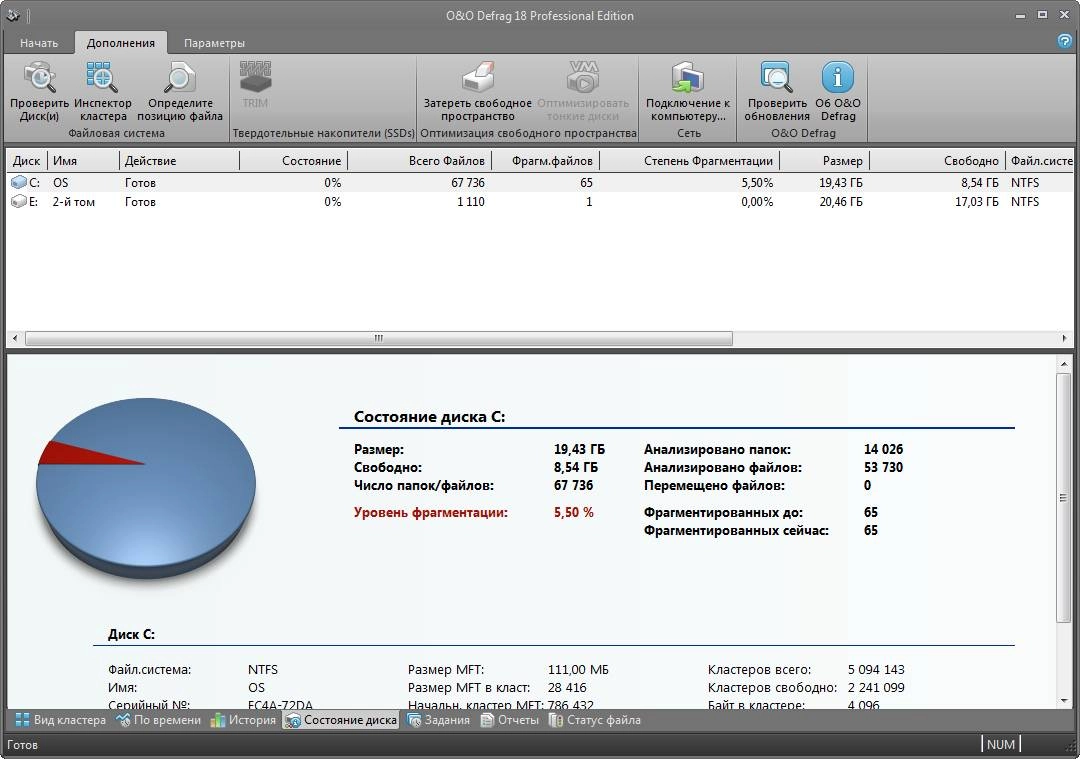Click left arrow of horizontal scrollbar

click(x=14, y=338)
